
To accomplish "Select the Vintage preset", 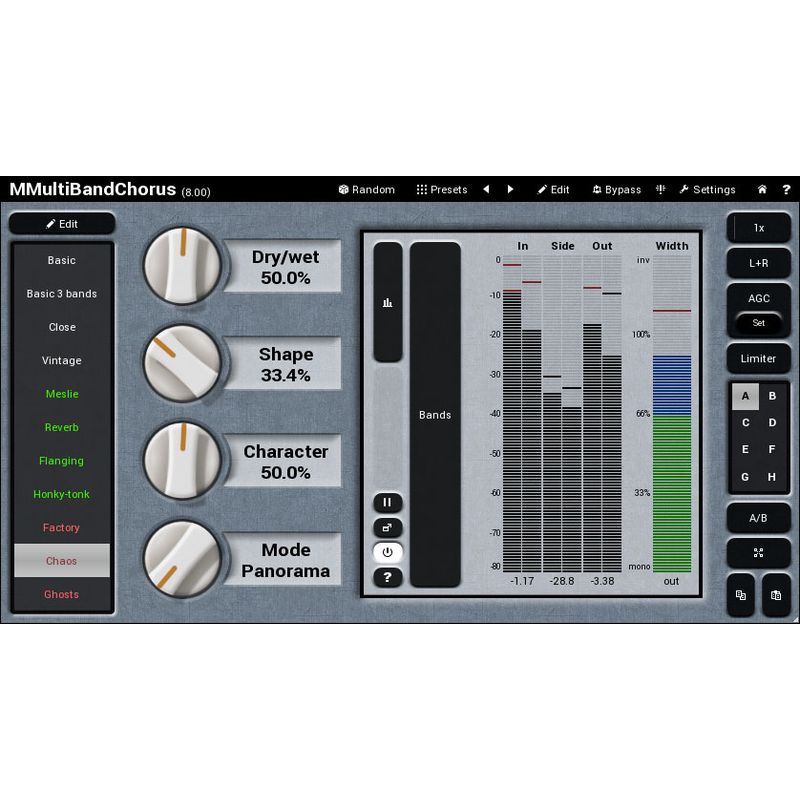I will (62, 361).
